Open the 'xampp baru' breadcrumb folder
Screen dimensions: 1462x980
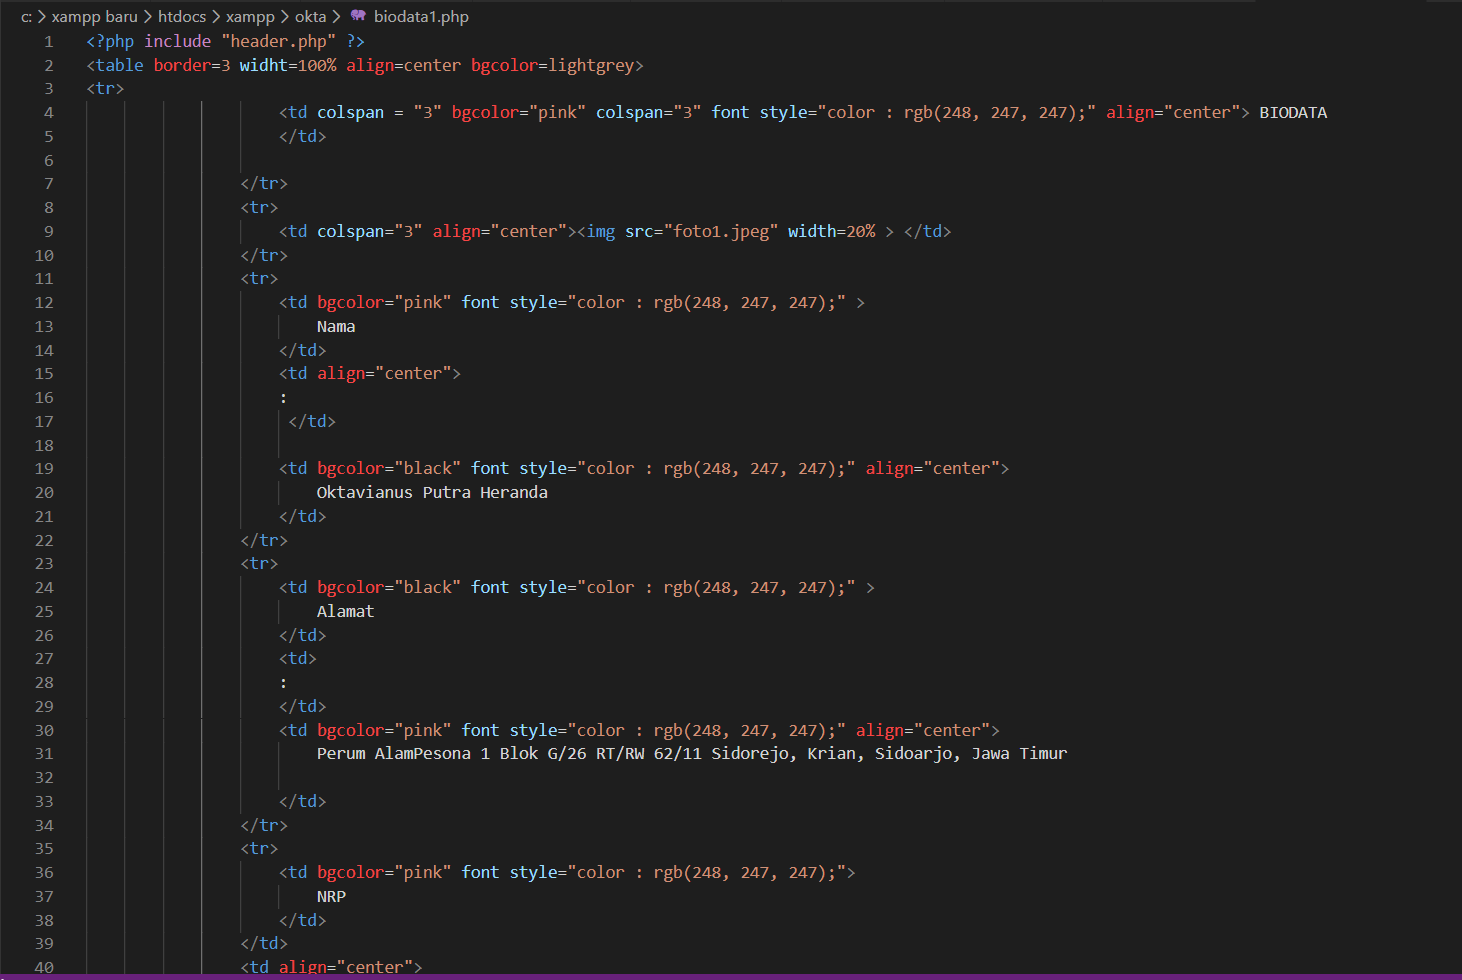pyautogui.click(x=94, y=16)
